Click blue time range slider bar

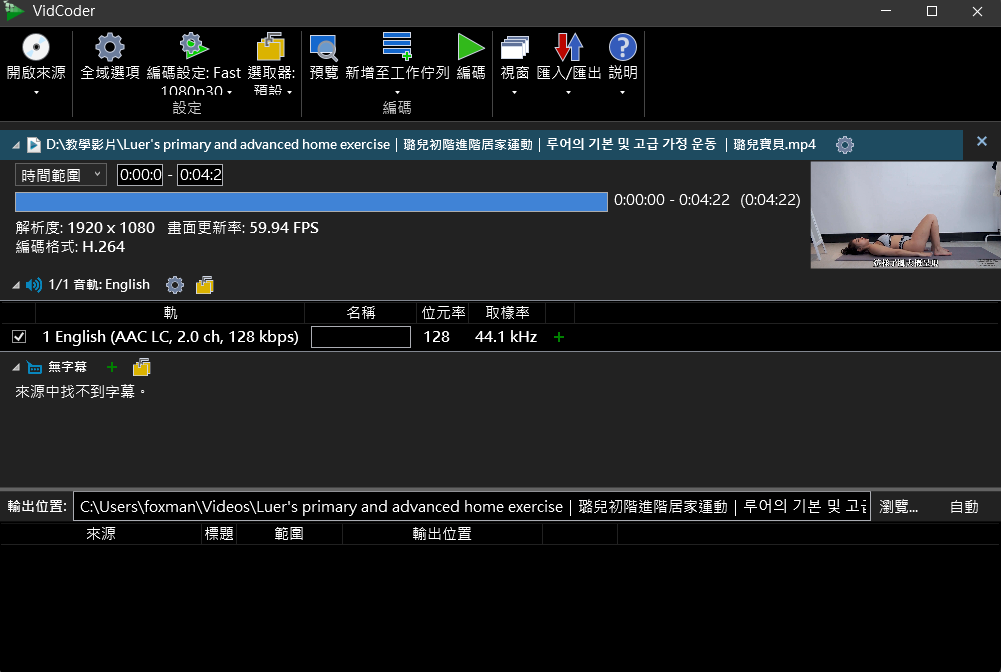click(311, 202)
